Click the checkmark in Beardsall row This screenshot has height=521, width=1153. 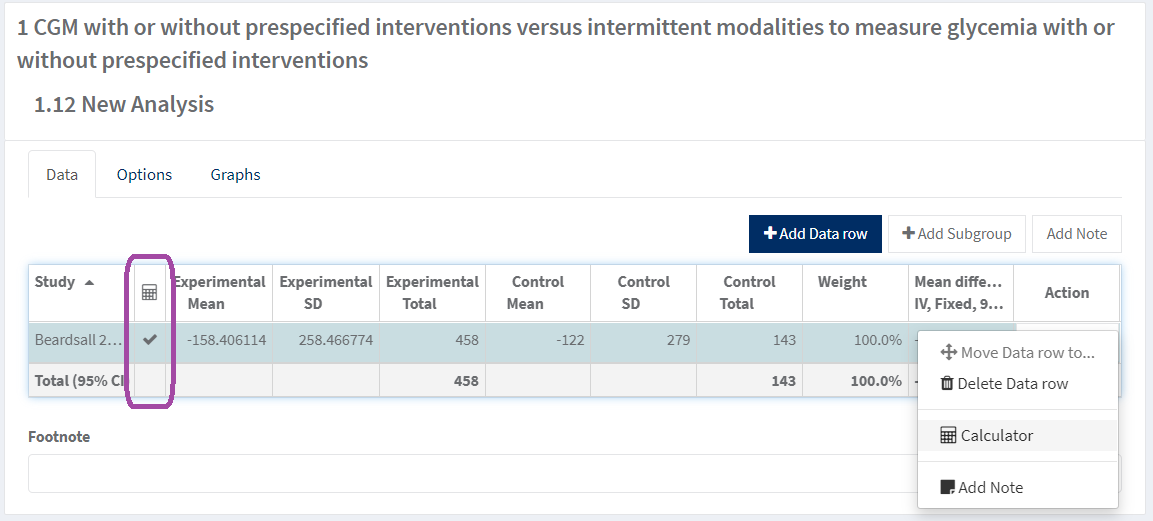150,340
